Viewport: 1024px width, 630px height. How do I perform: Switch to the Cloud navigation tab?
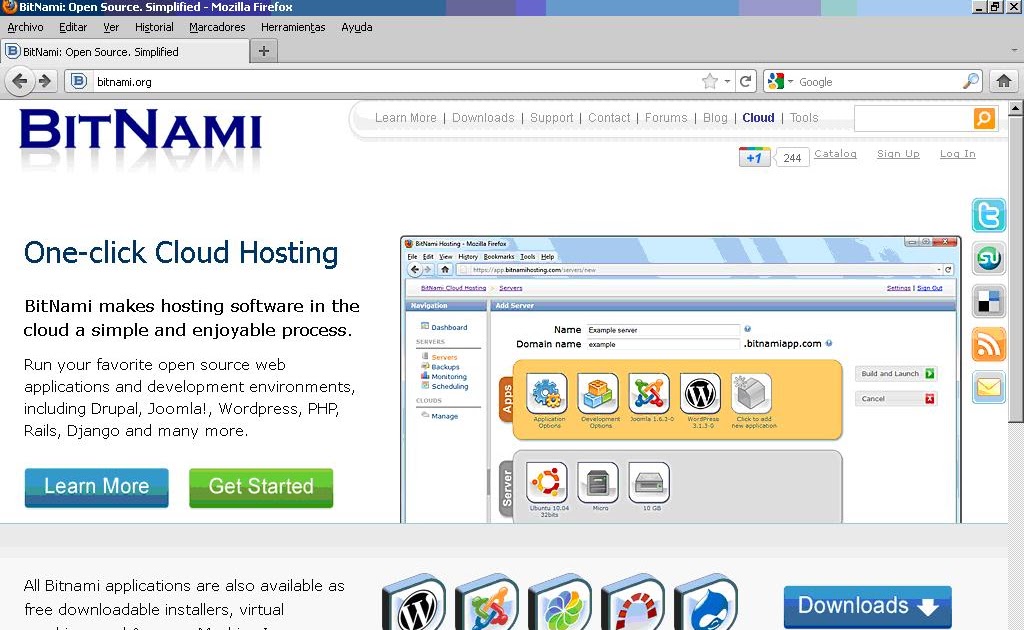coord(758,118)
